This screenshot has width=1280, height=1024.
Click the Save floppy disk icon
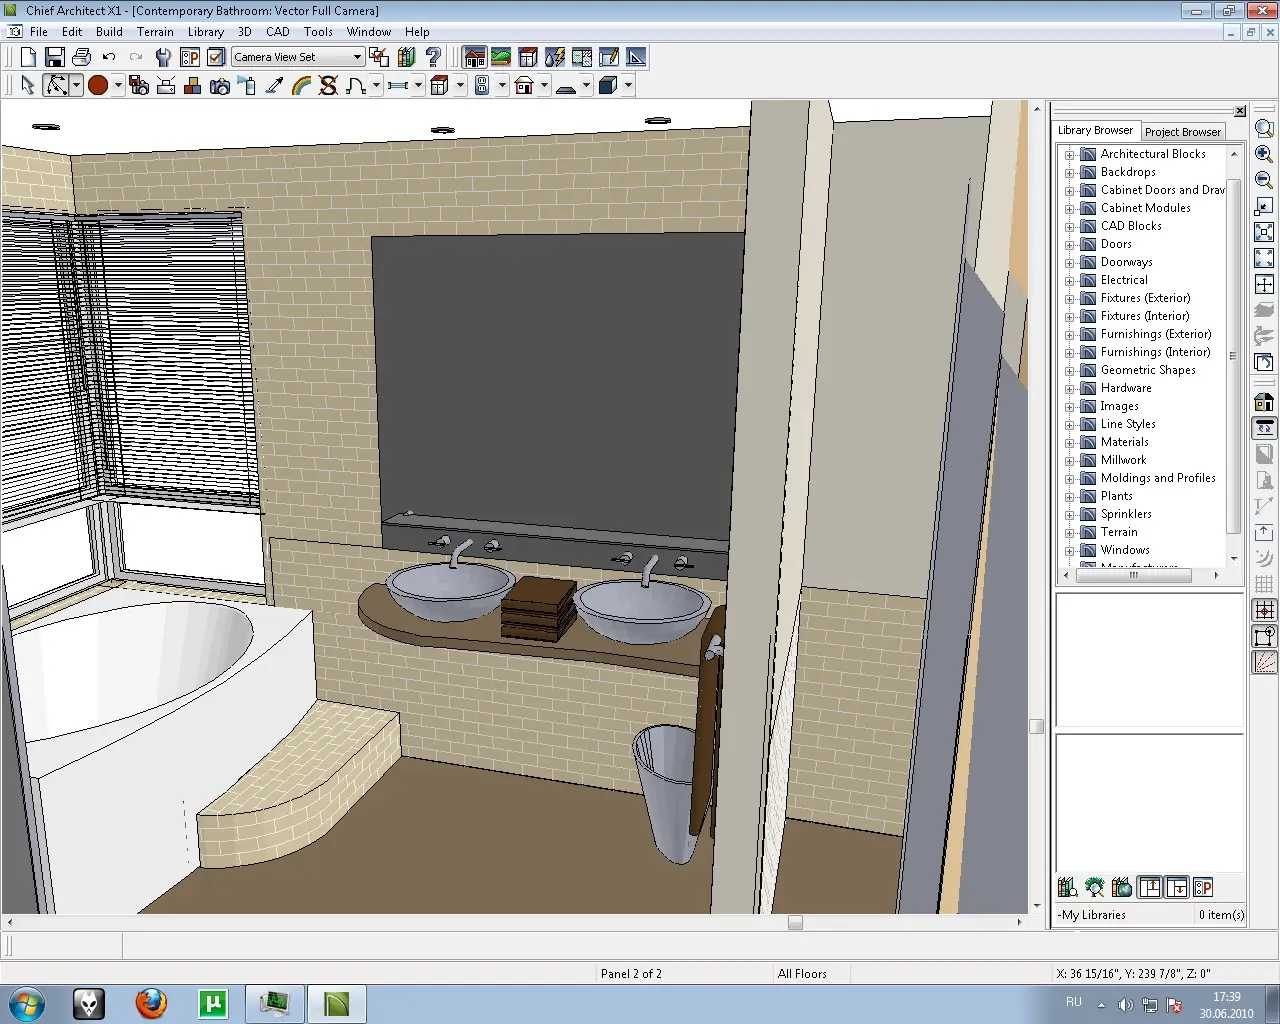[55, 57]
